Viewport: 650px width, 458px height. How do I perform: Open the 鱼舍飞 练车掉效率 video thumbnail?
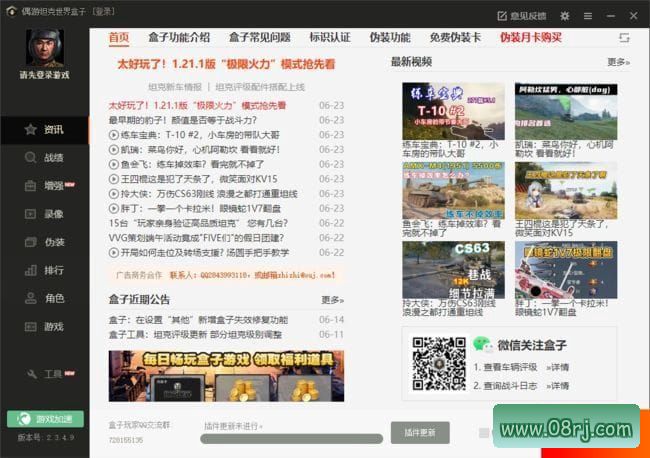(x=453, y=191)
